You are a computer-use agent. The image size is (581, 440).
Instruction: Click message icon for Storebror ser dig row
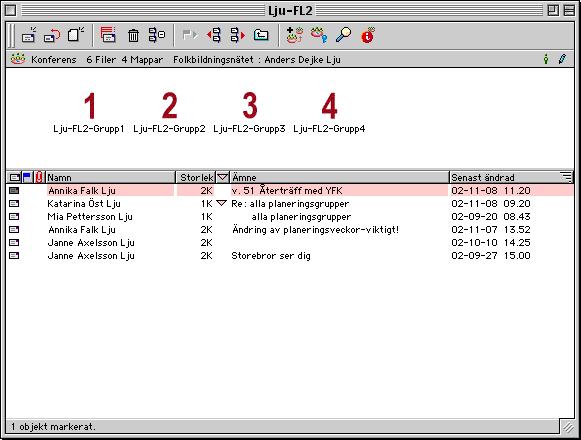[14, 255]
